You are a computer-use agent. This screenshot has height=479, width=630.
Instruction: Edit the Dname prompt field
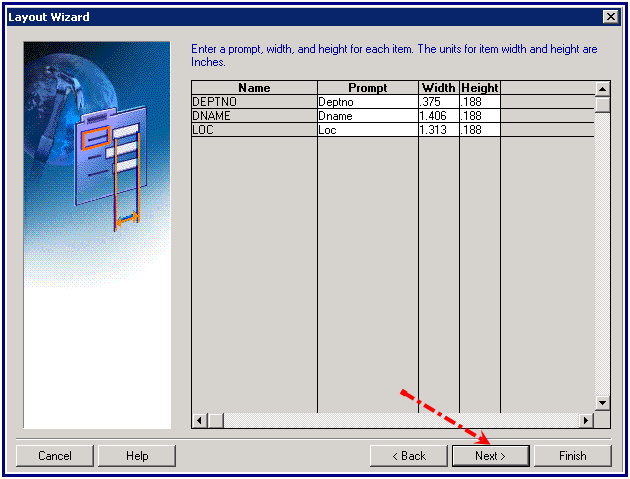368,116
